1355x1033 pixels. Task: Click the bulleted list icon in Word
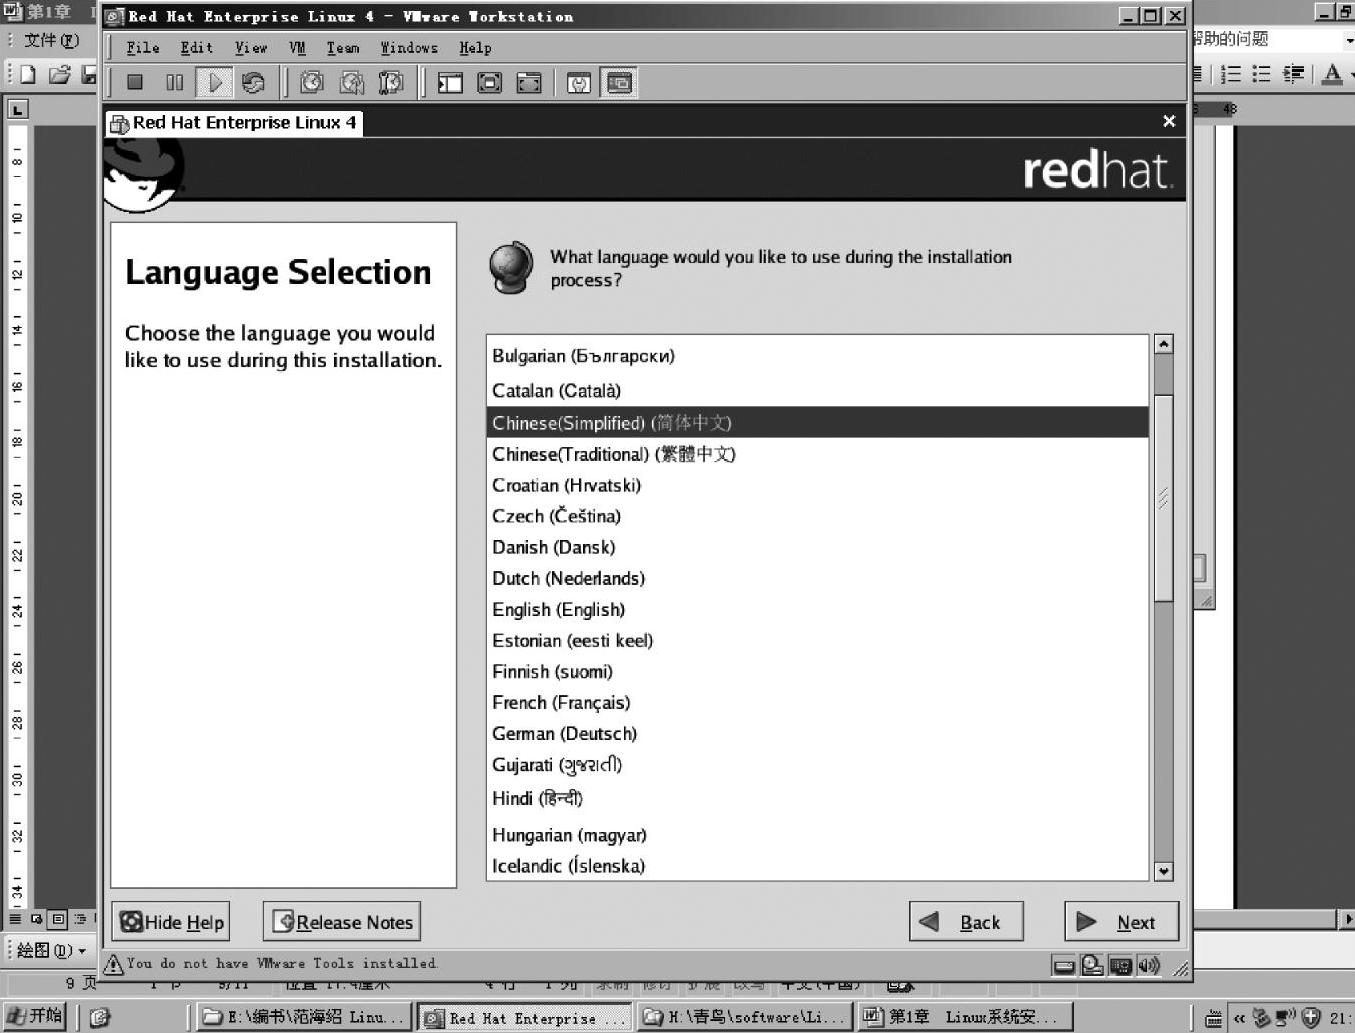point(1262,74)
